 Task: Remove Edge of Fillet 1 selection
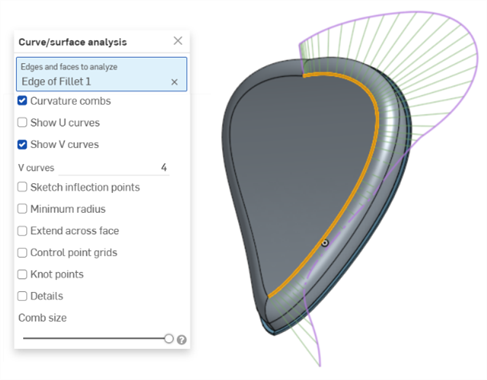(x=174, y=82)
